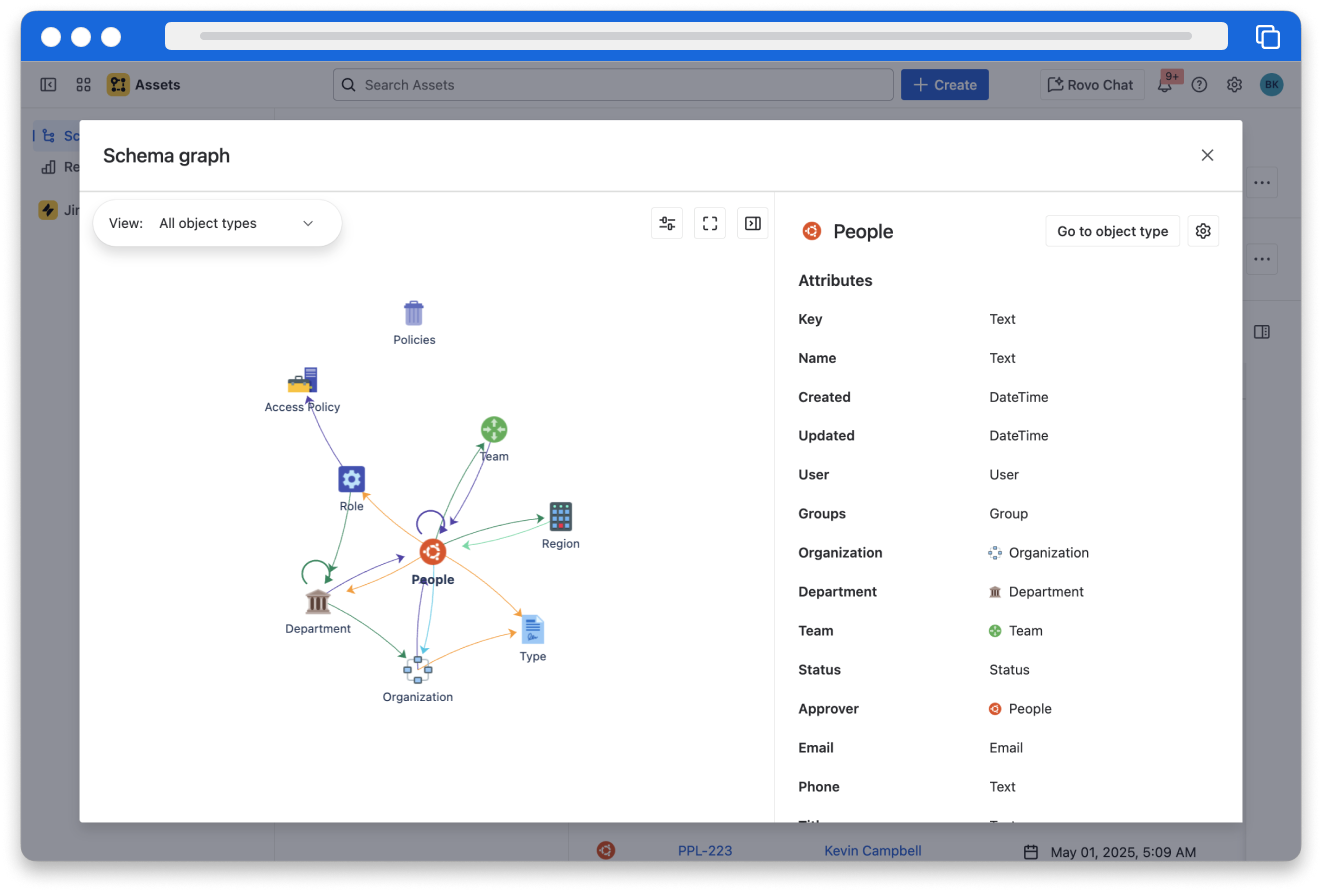Screen dimensions: 1322x892
Task: Click Go to object type button
Action: (1112, 231)
